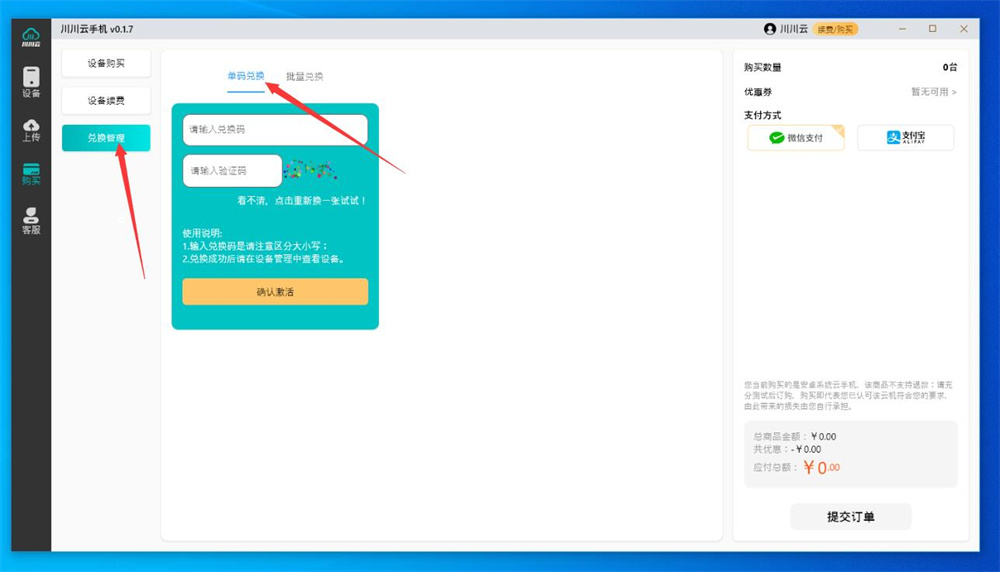1000x572 pixels.
Task: Click the 上传 (Upload) cloud icon
Action: coord(31,129)
